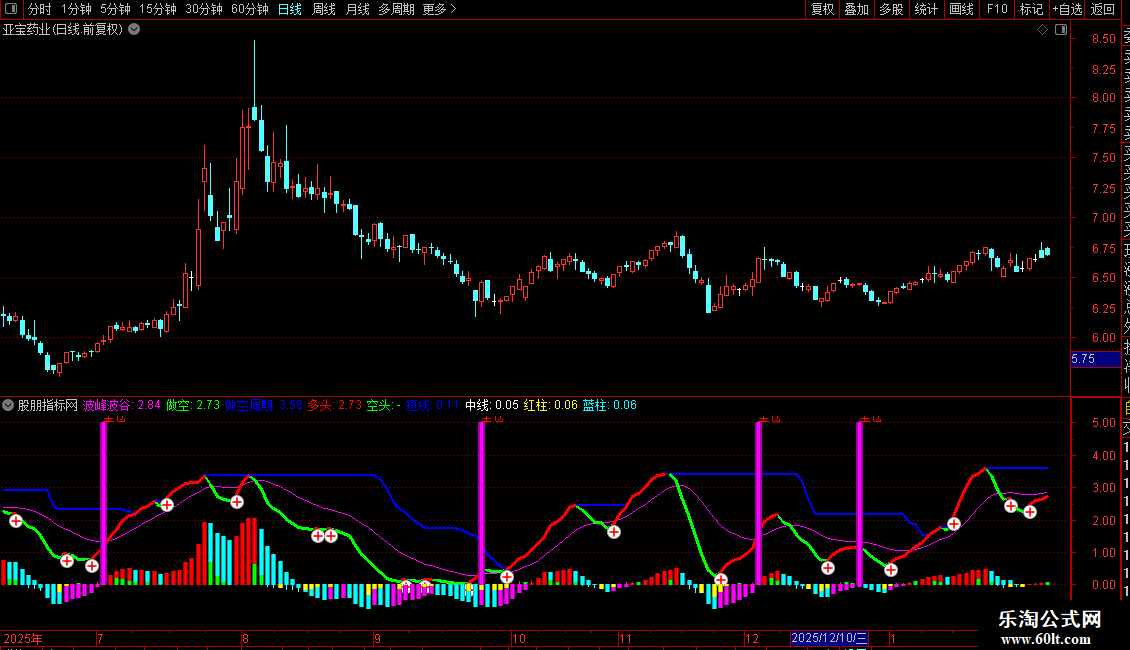Expand the 股朋指标网 indicator dropdown
Viewport: 1130px width, 650px height.
(x=9, y=405)
